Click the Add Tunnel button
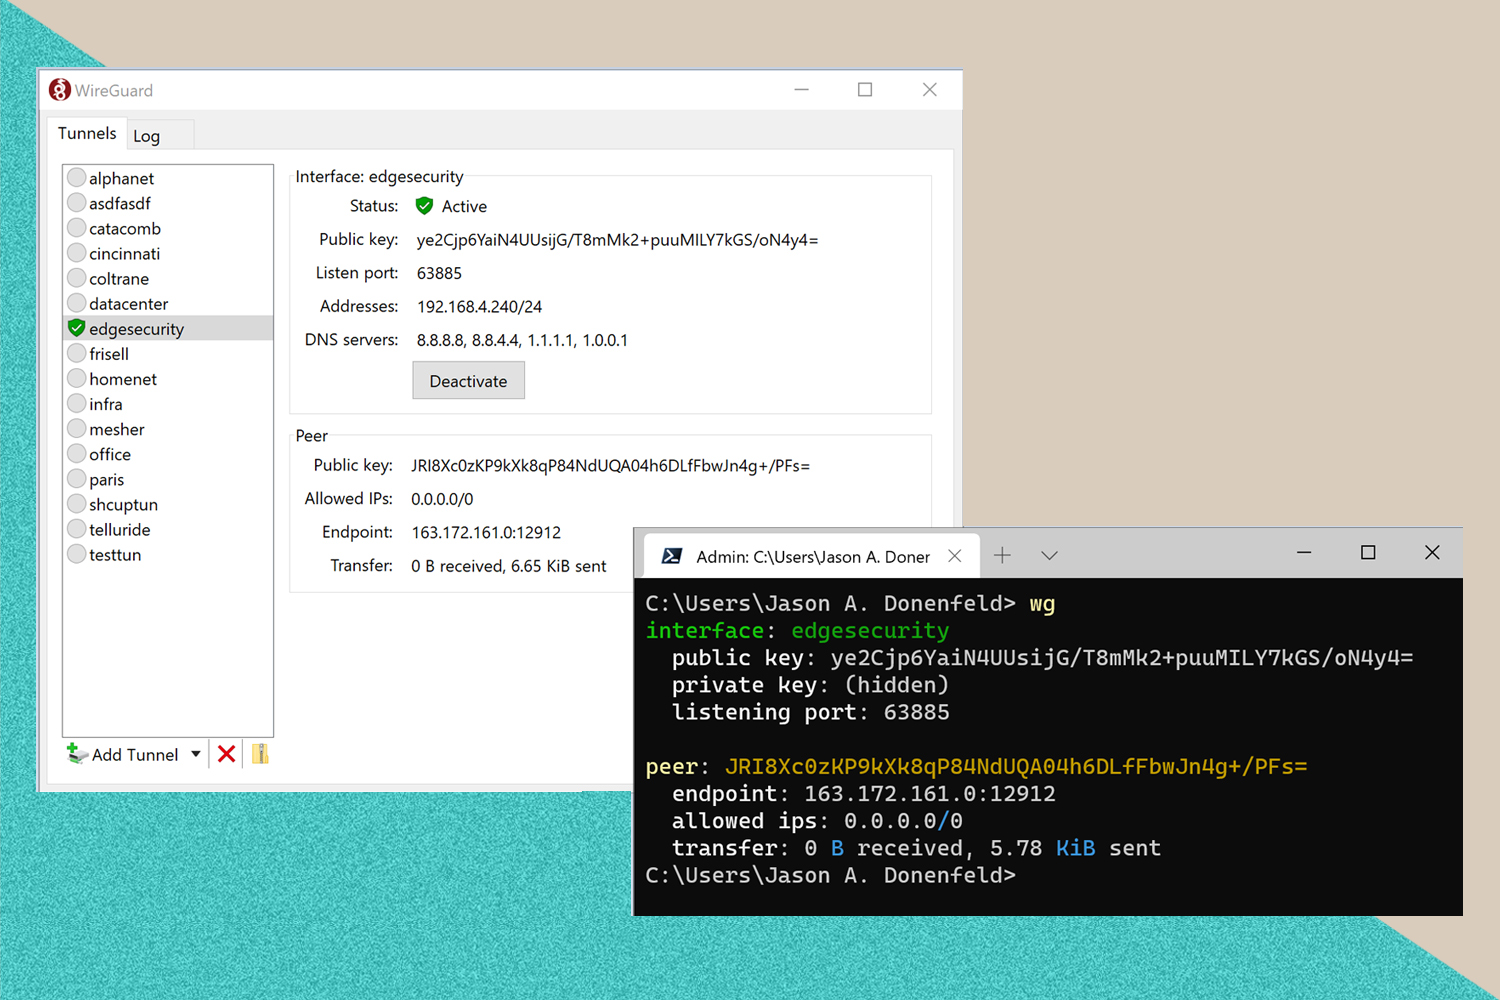This screenshot has width=1500, height=1000. [x=123, y=754]
